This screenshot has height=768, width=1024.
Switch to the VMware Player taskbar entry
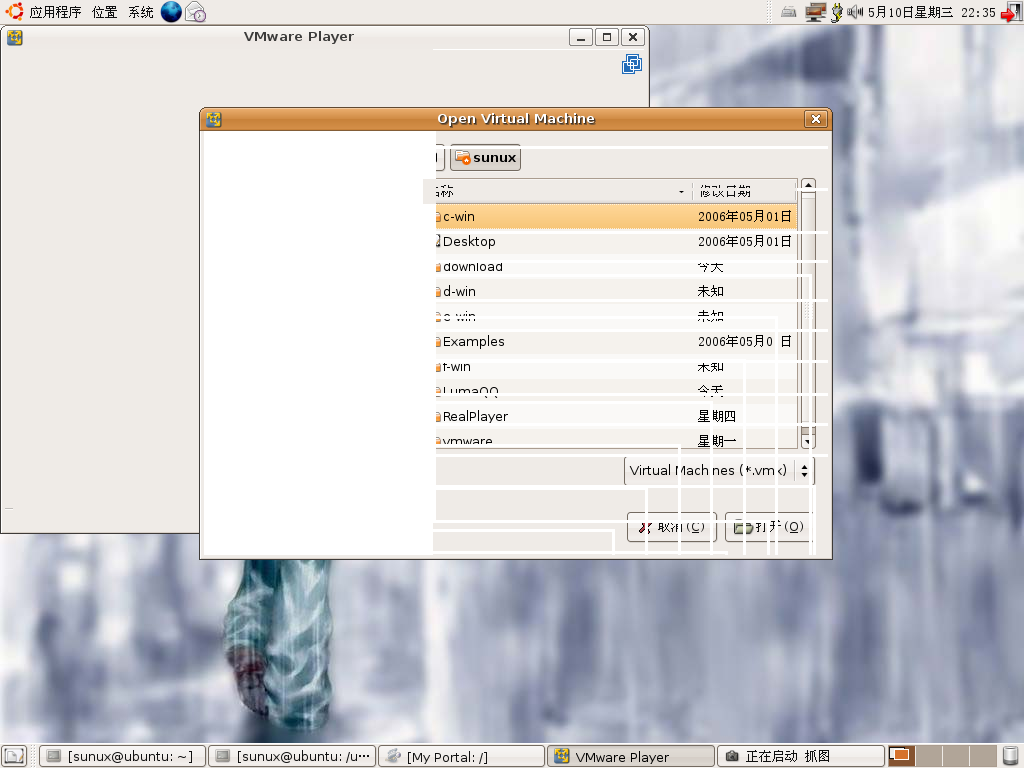630,756
